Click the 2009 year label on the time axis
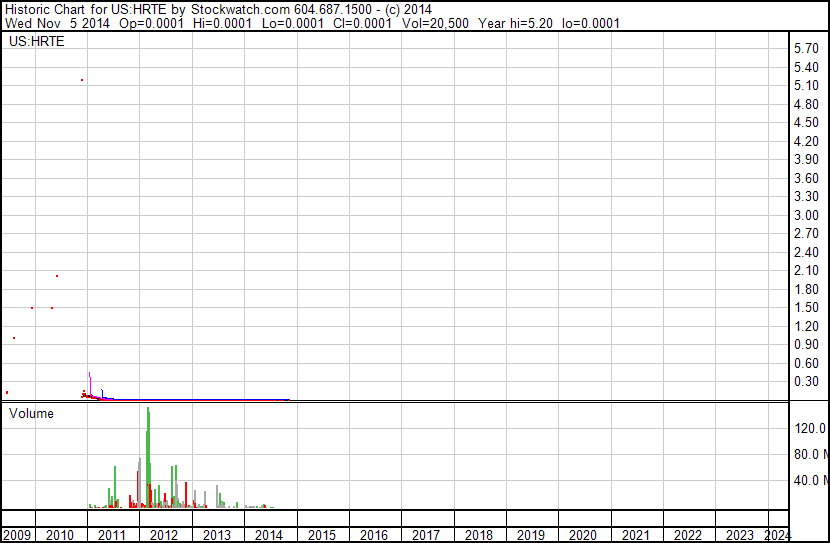 coord(17,535)
